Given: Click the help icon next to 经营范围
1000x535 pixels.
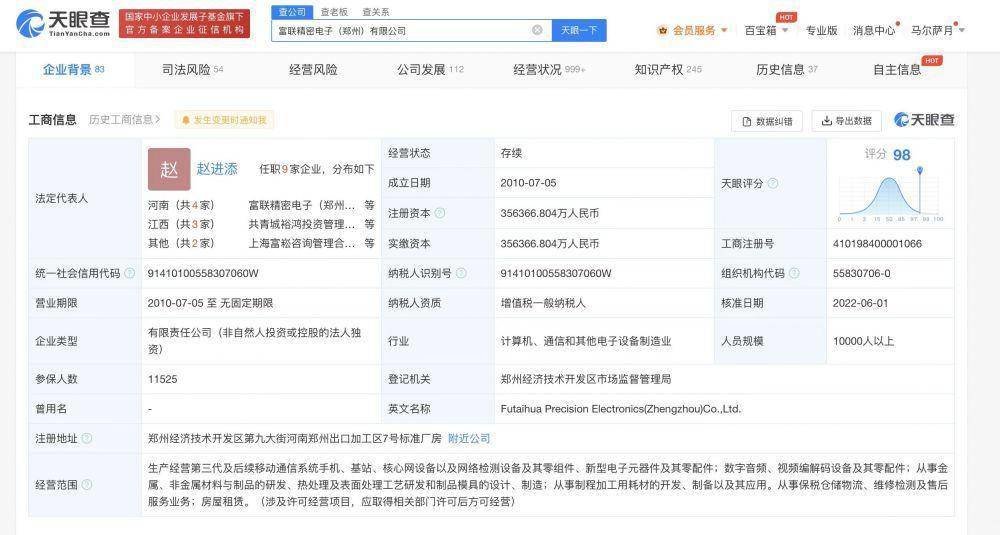Looking at the screenshot, I should coord(87,485).
